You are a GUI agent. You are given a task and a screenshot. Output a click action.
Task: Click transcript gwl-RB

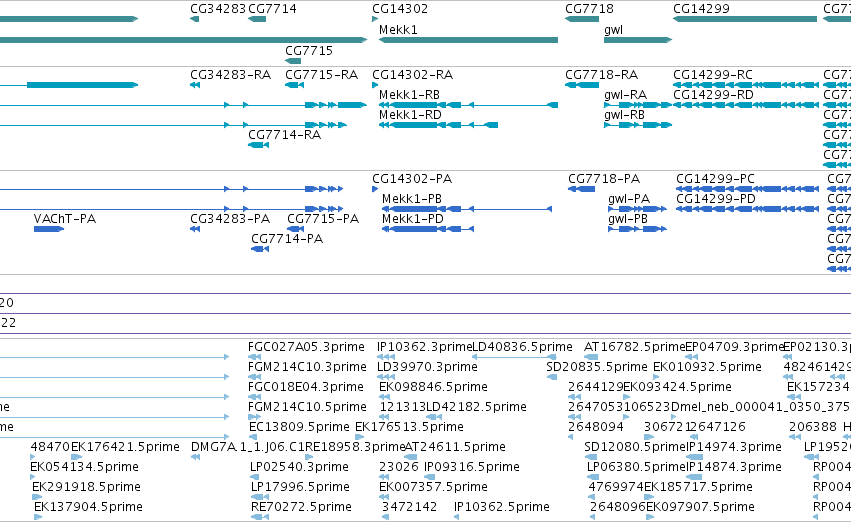click(624, 115)
